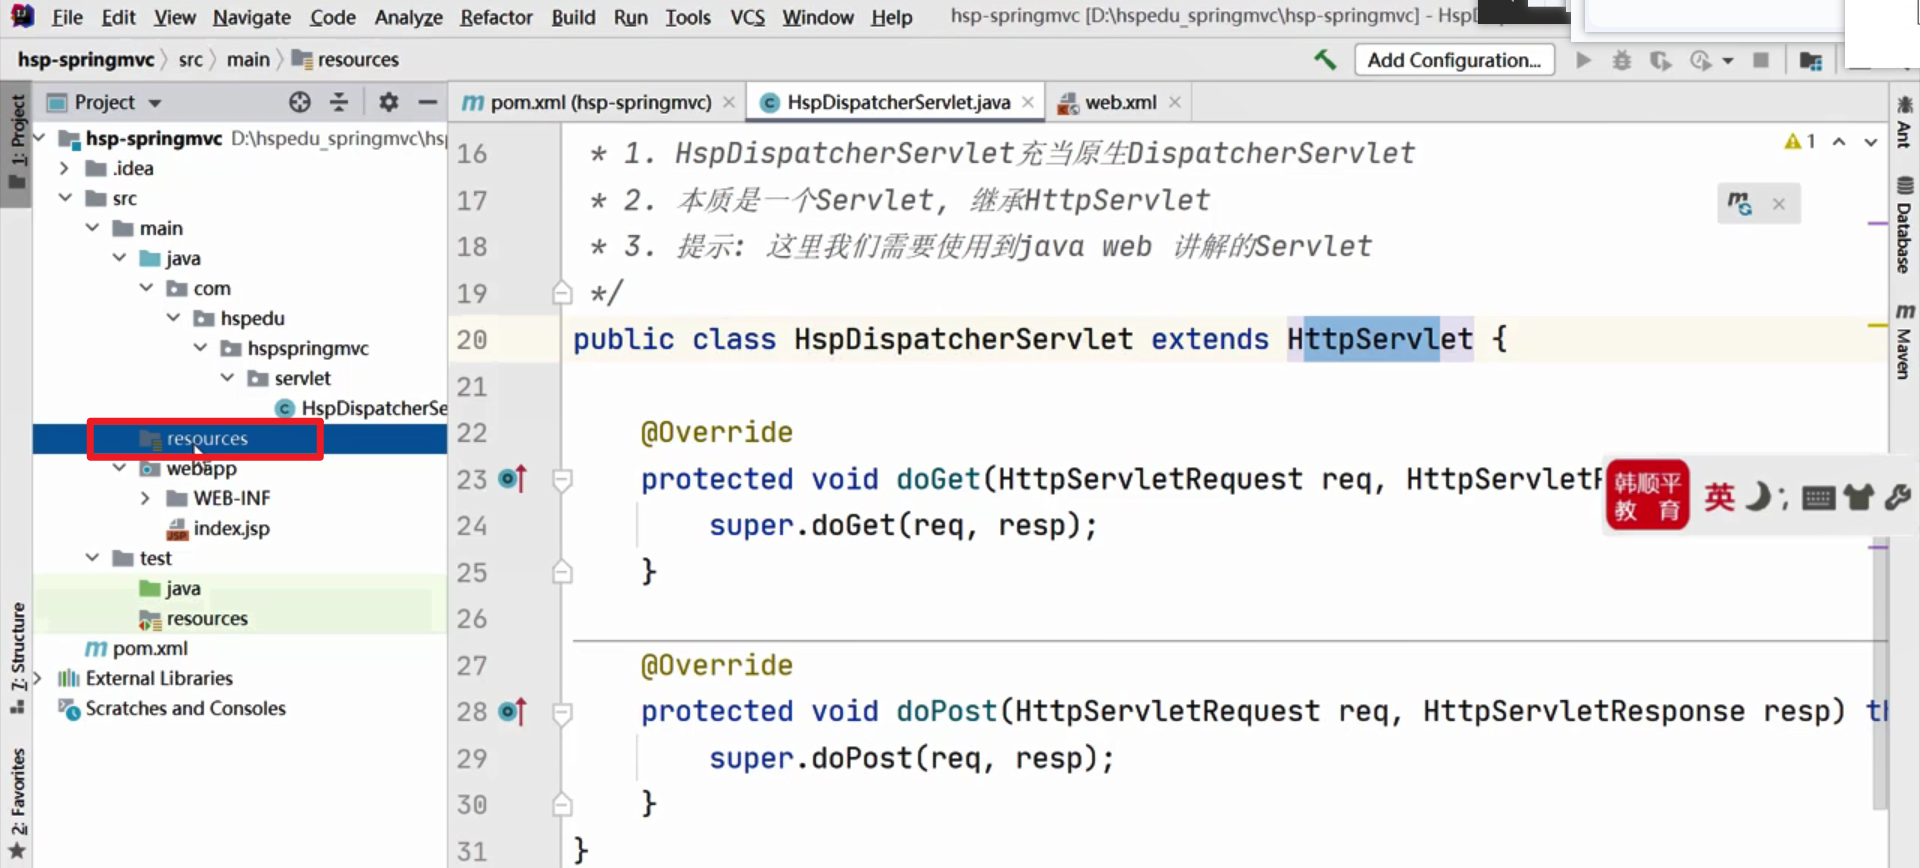Close the web.xml tab
Screen dimensions: 1920x868
click(x=1175, y=102)
